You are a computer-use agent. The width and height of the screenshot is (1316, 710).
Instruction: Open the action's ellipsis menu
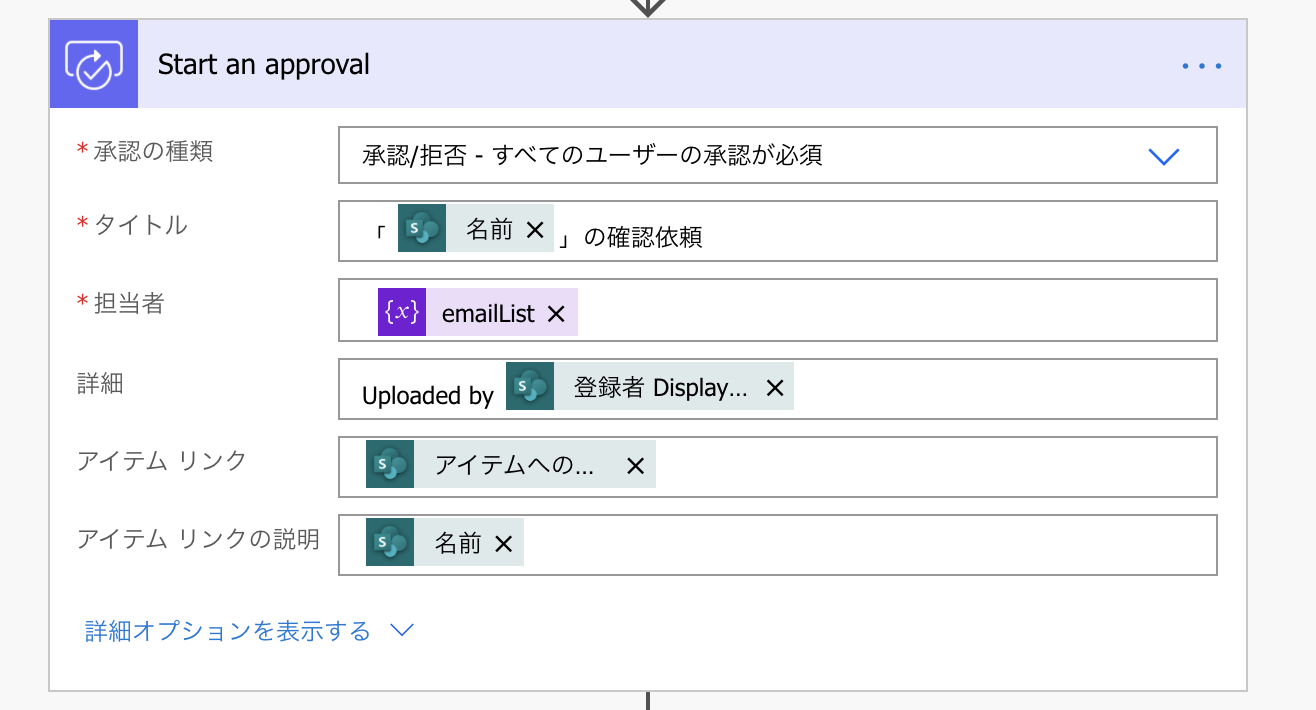click(x=1200, y=64)
